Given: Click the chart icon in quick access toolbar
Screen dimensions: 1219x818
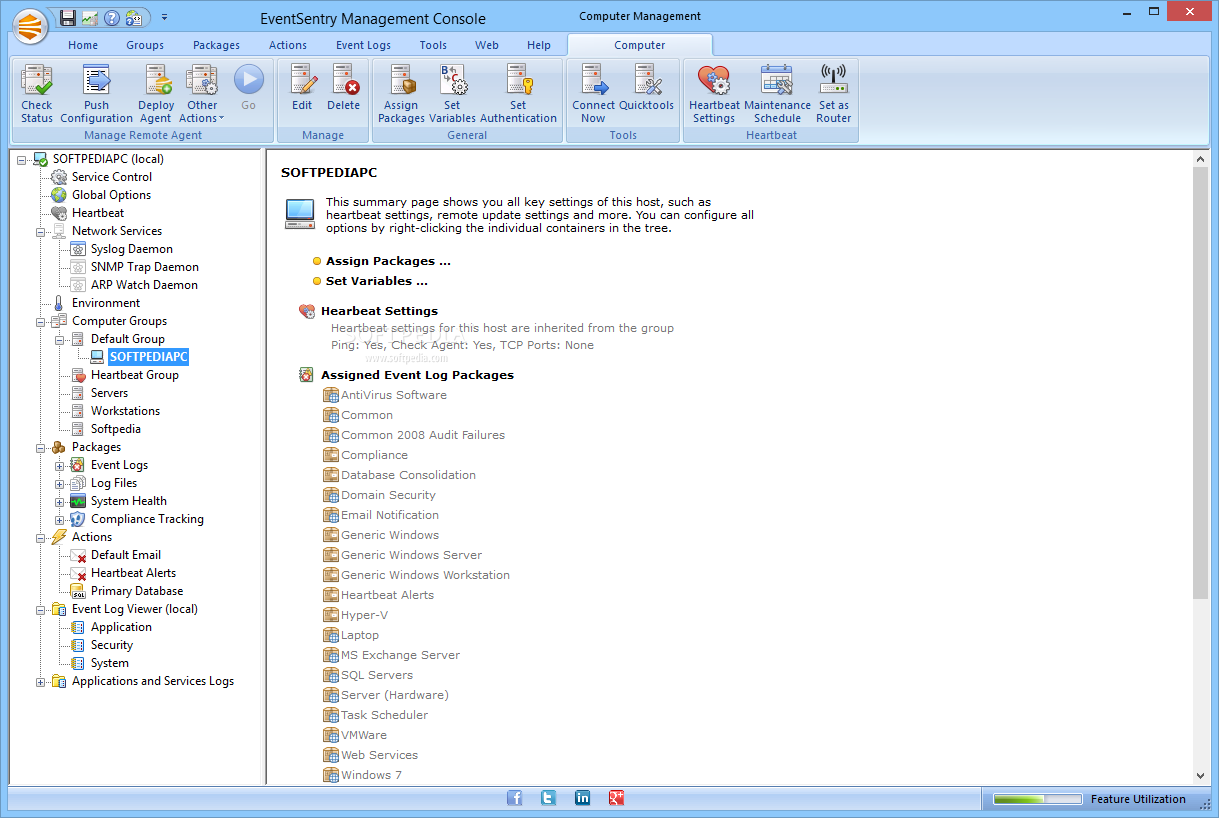Looking at the screenshot, I should (x=90, y=17).
